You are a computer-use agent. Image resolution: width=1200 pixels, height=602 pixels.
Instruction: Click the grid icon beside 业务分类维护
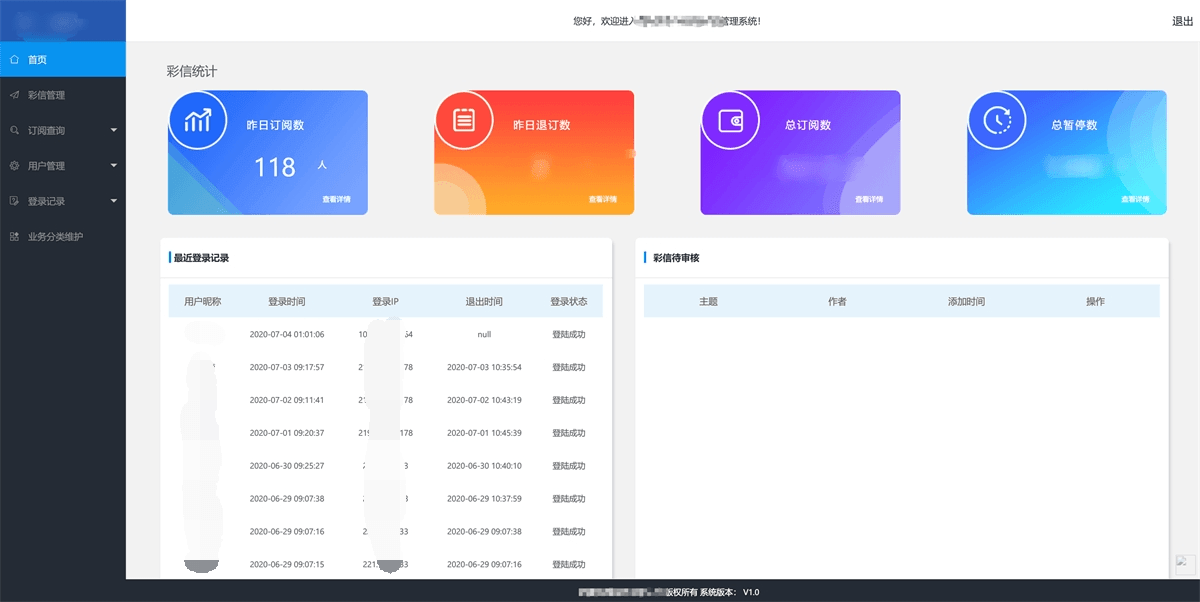(x=14, y=237)
